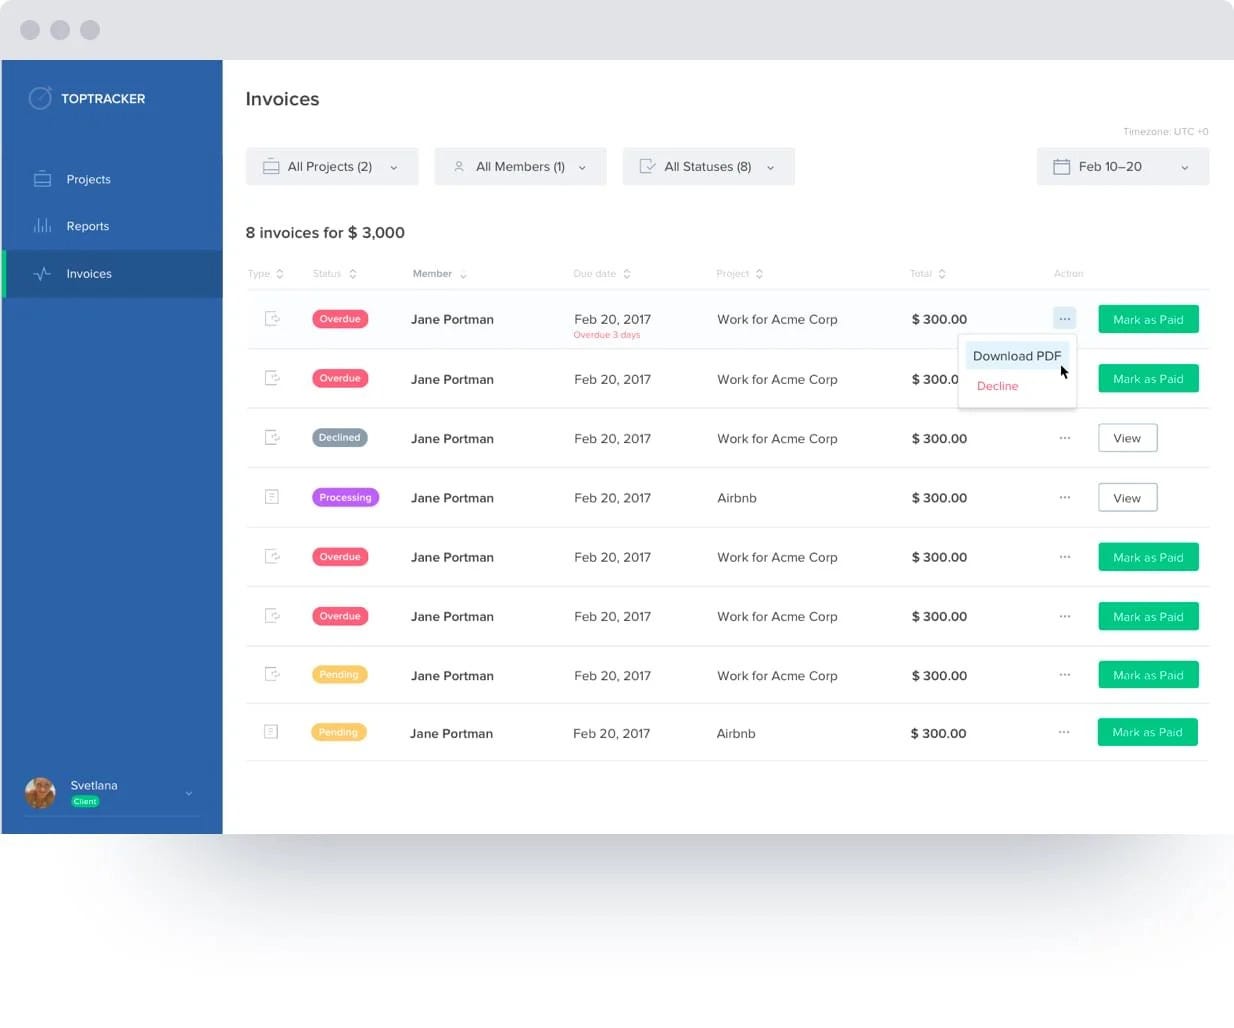1234x1028 pixels.
Task: Select the Projects icon in the sidebar
Action: coord(42,179)
